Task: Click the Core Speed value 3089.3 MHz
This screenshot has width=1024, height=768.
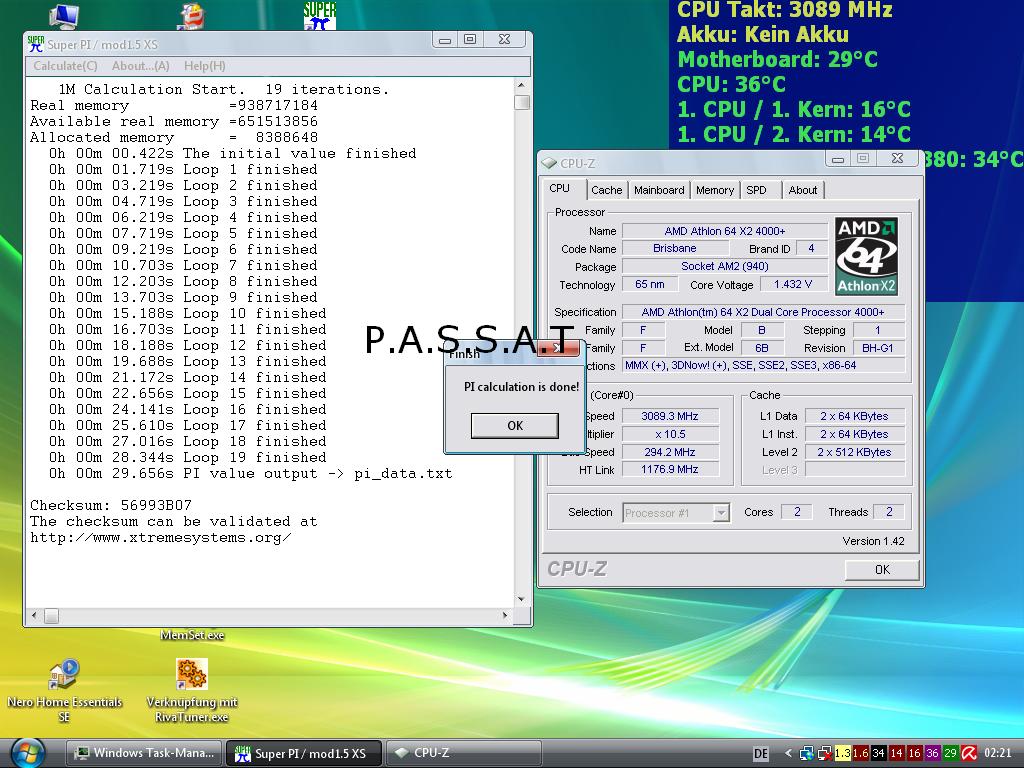Action: click(x=670, y=416)
